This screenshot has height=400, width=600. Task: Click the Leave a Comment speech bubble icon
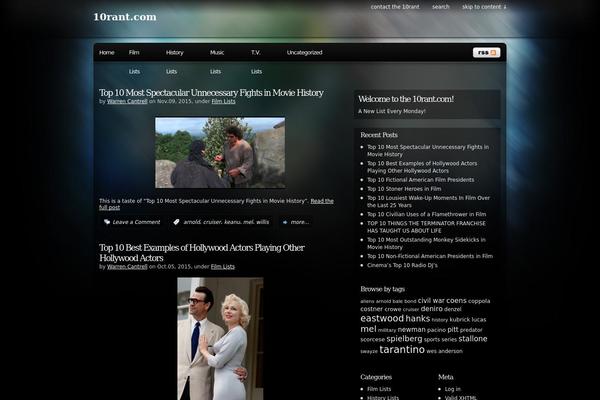tap(107, 222)
